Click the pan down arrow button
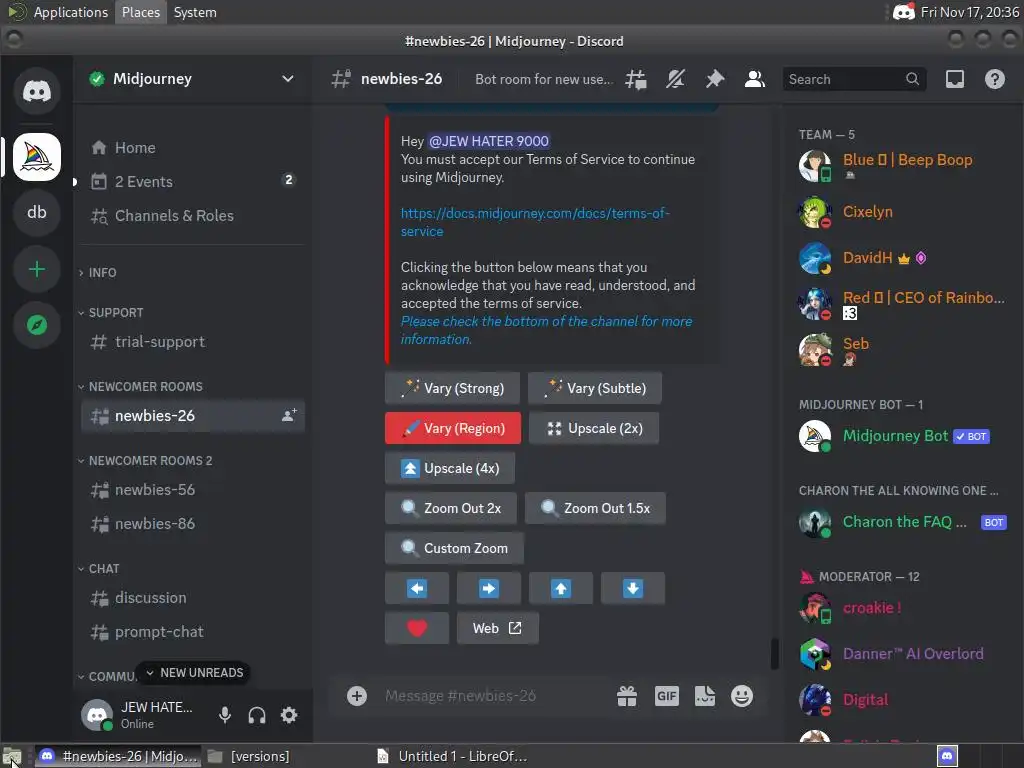 (x=632, y=588)
